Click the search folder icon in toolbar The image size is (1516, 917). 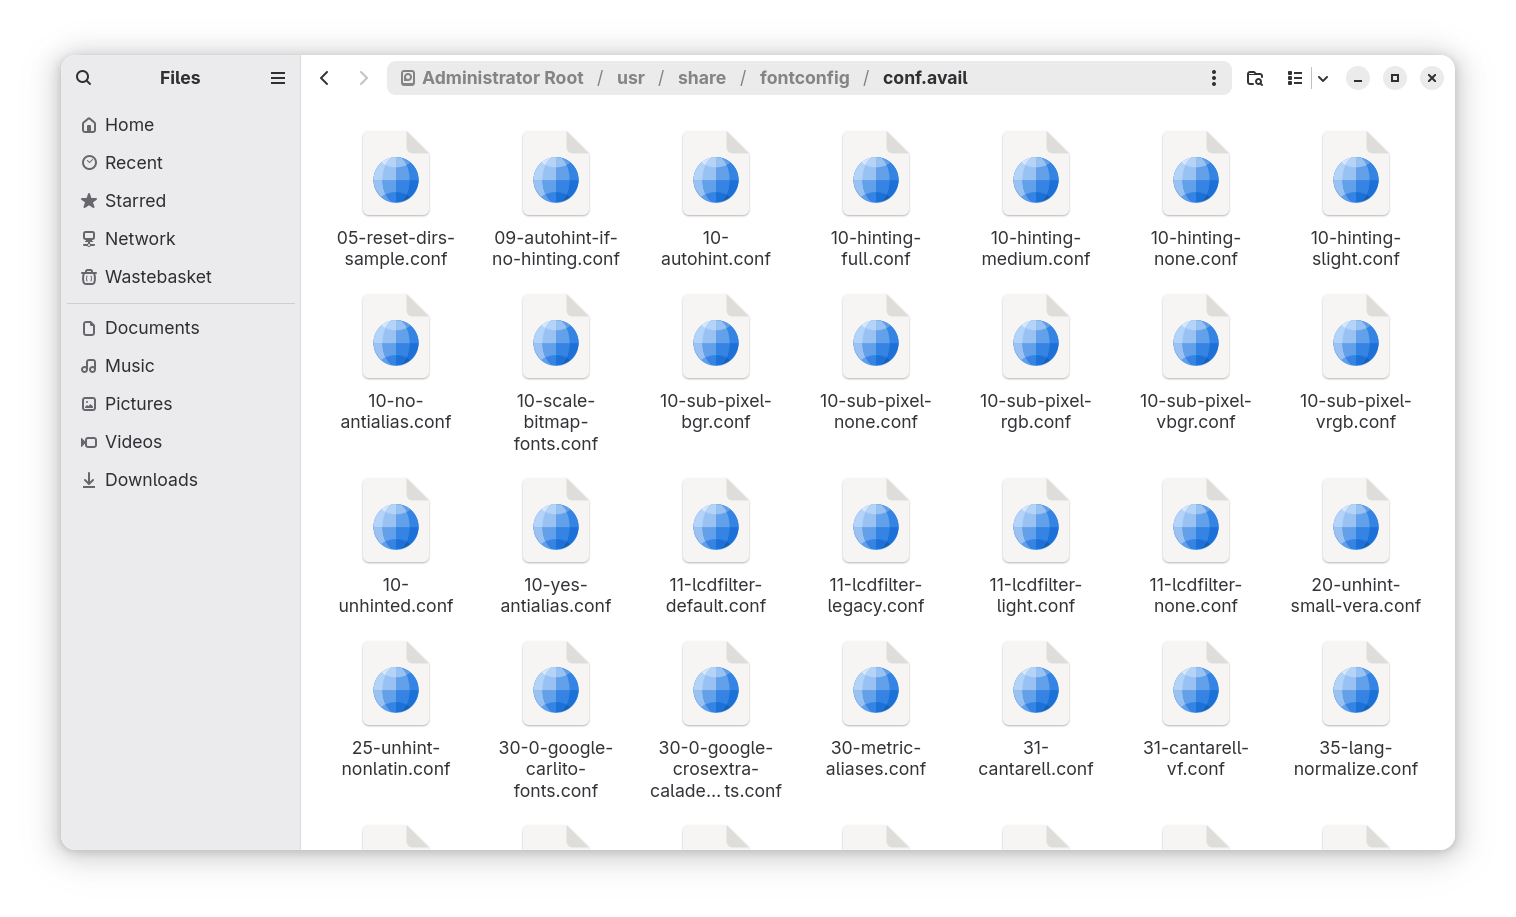point(1255,78)
